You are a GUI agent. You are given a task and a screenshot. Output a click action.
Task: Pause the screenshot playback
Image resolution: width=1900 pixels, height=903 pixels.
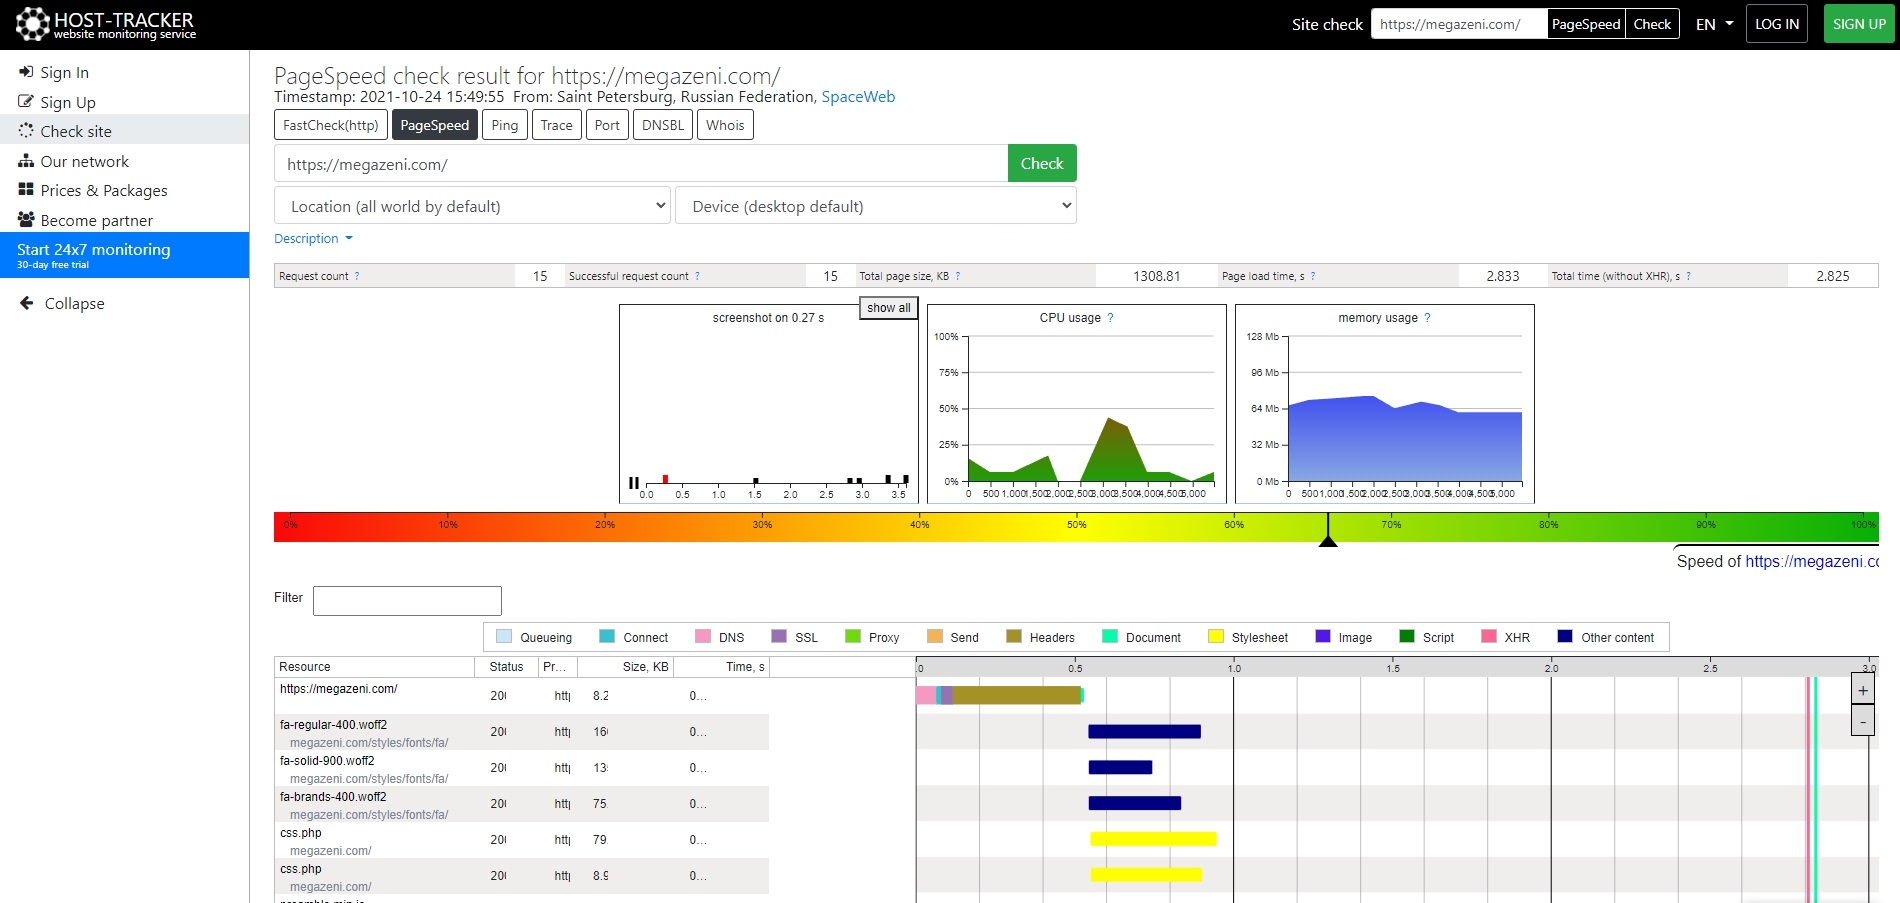pos(634,483)
